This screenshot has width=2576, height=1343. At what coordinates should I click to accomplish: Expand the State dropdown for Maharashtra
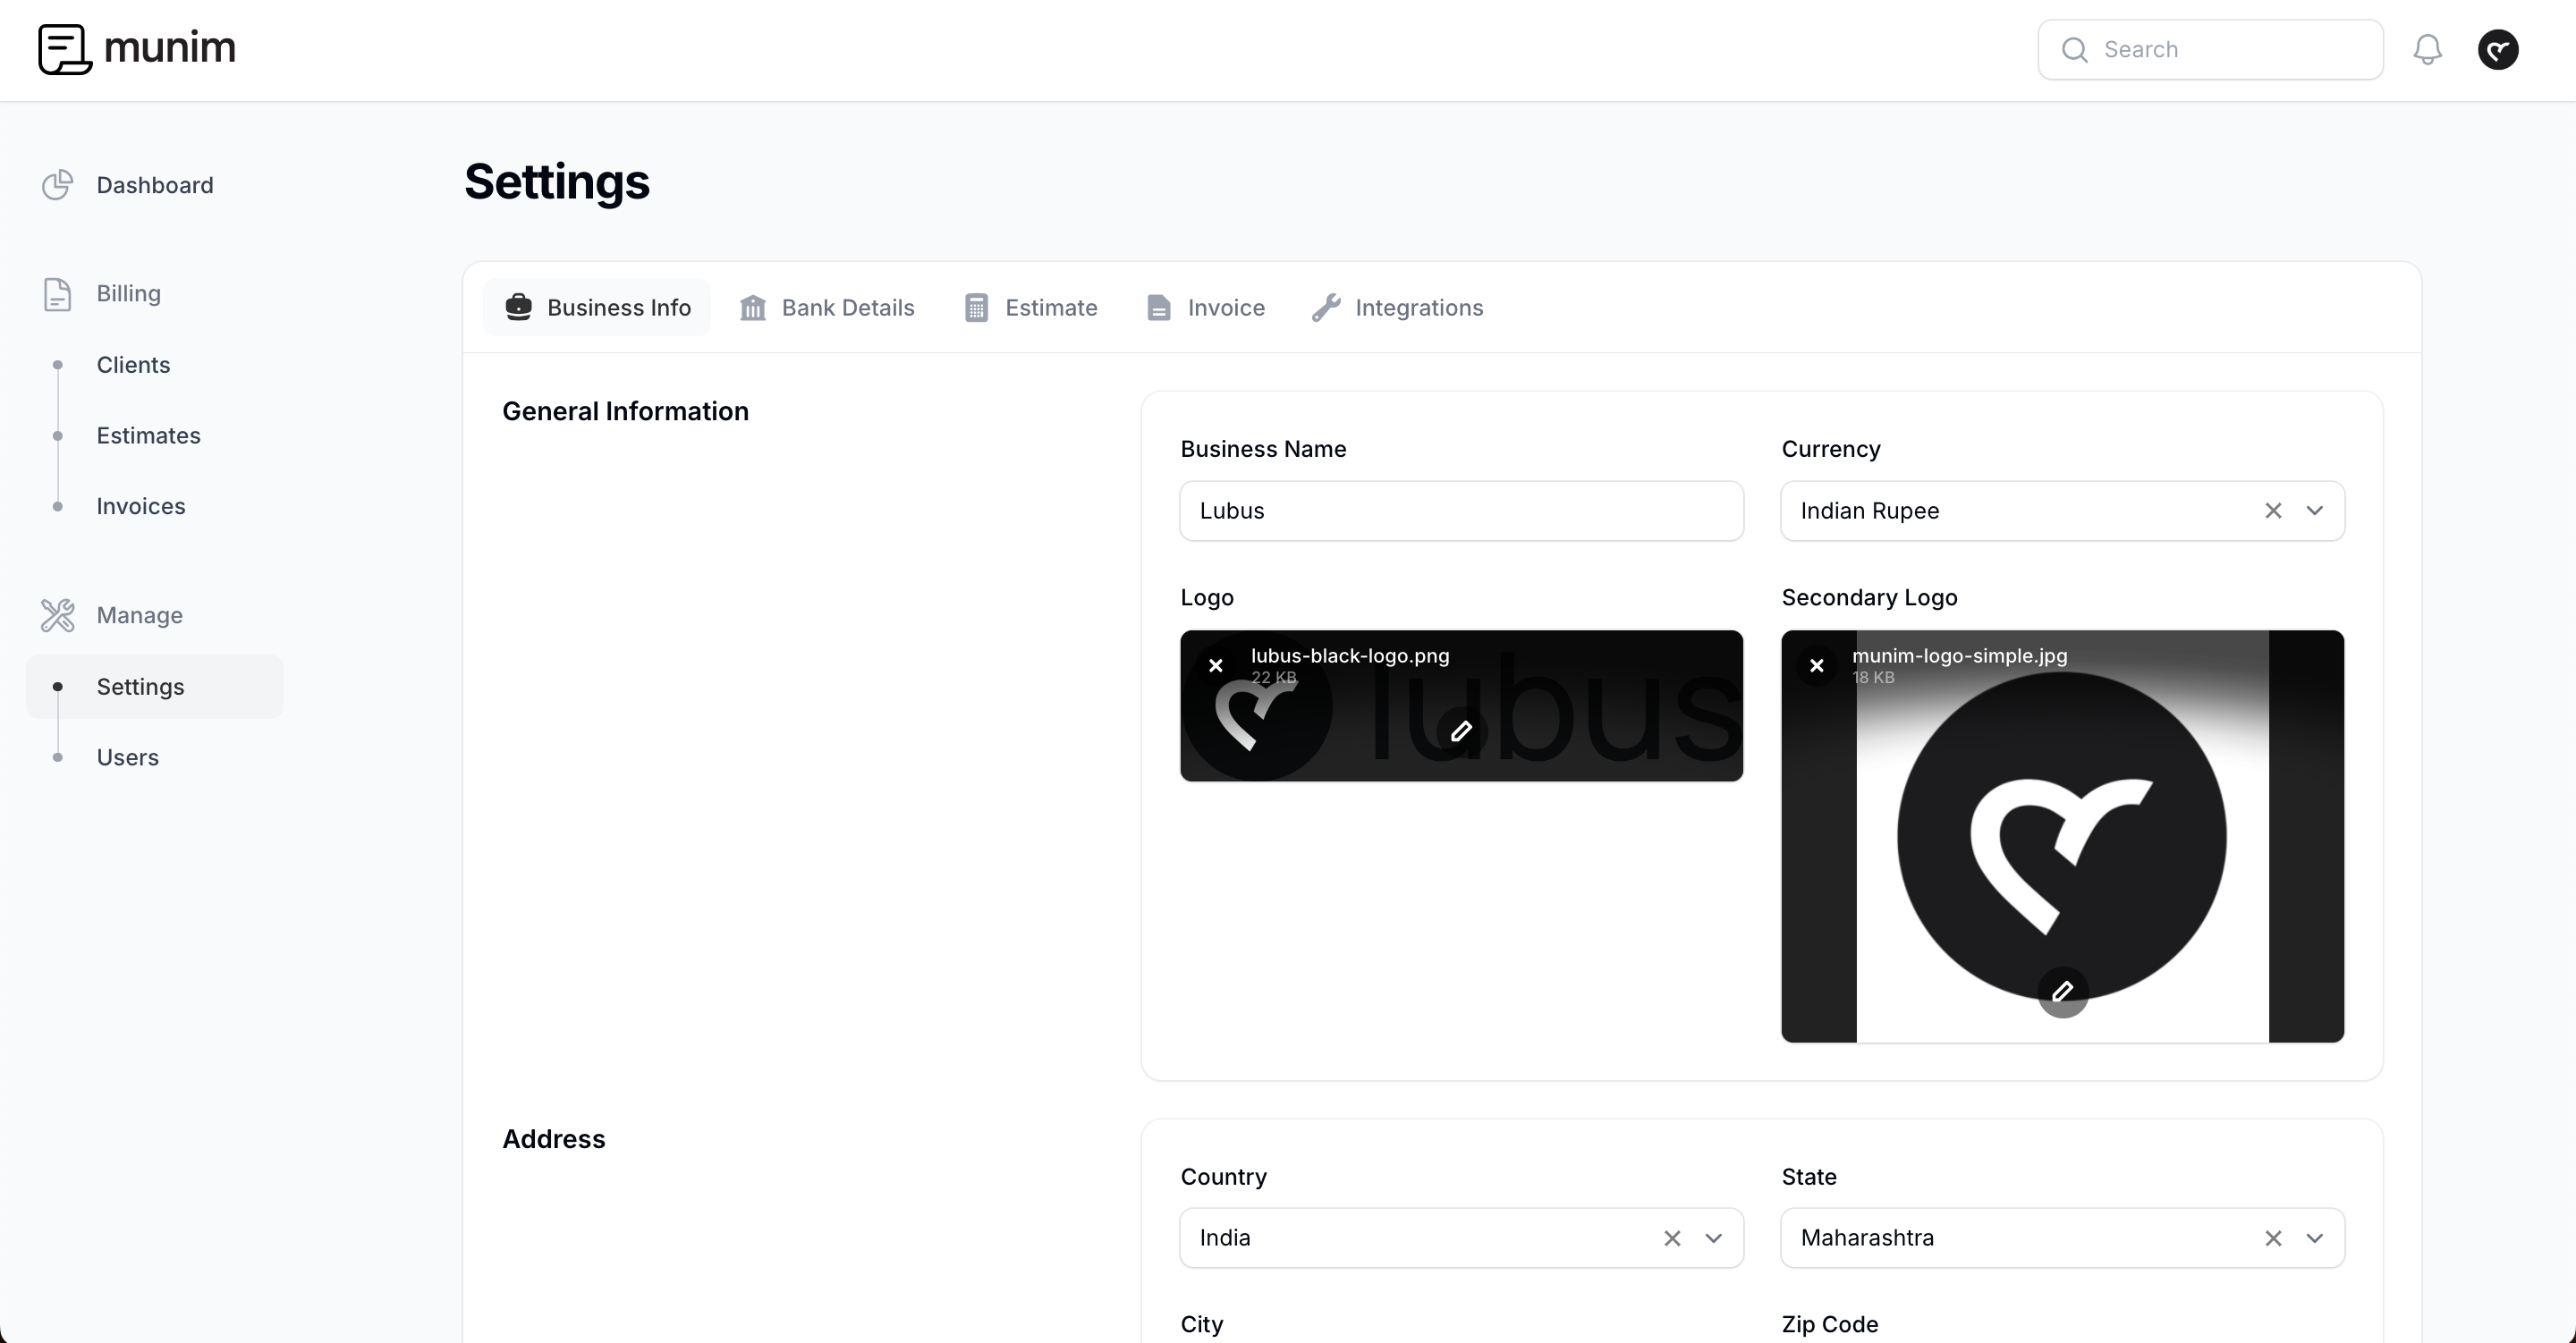pos(2315,1238)
